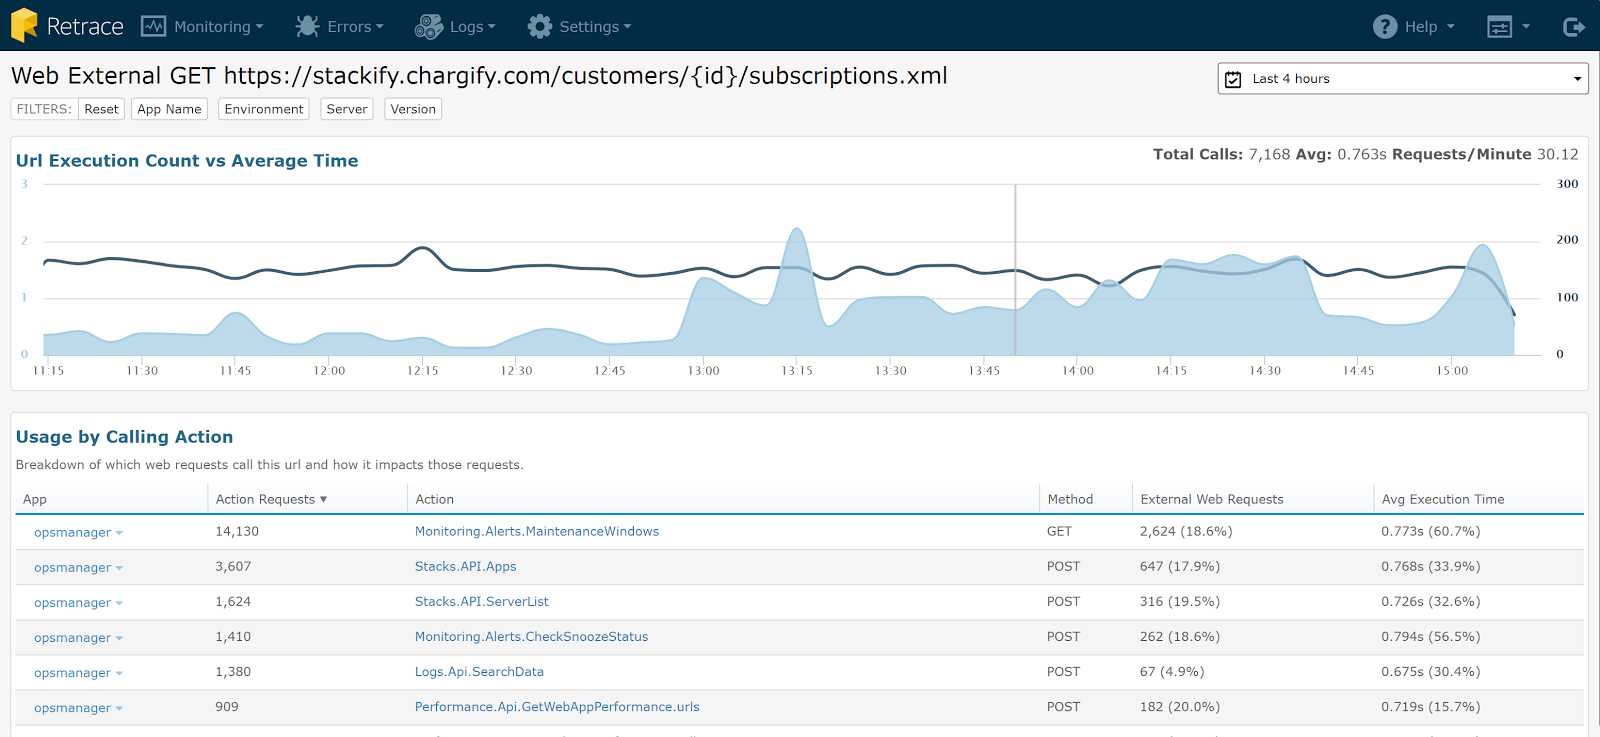
Task: Click the 67 (4.9%) cell
Action: (1172, 671)
